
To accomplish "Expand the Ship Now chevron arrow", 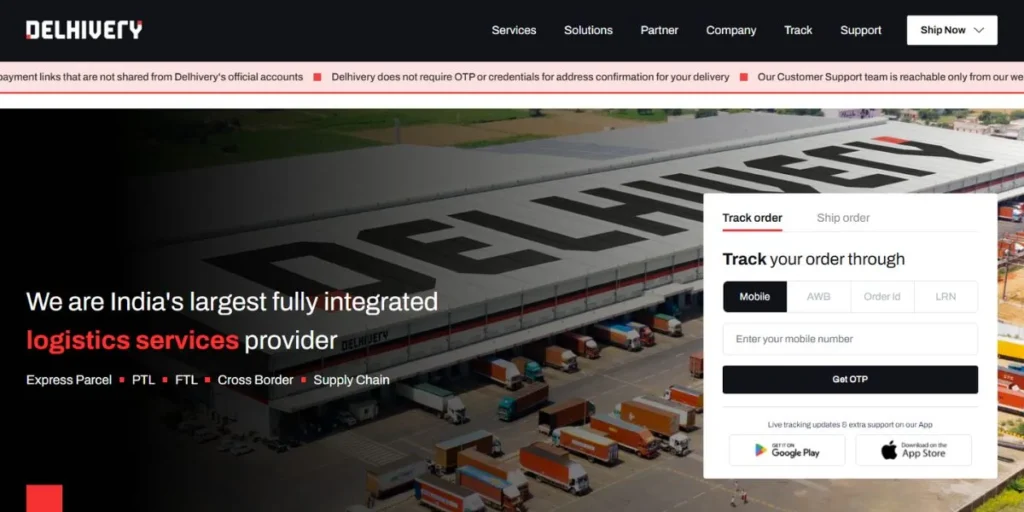I will coord(978,30).
